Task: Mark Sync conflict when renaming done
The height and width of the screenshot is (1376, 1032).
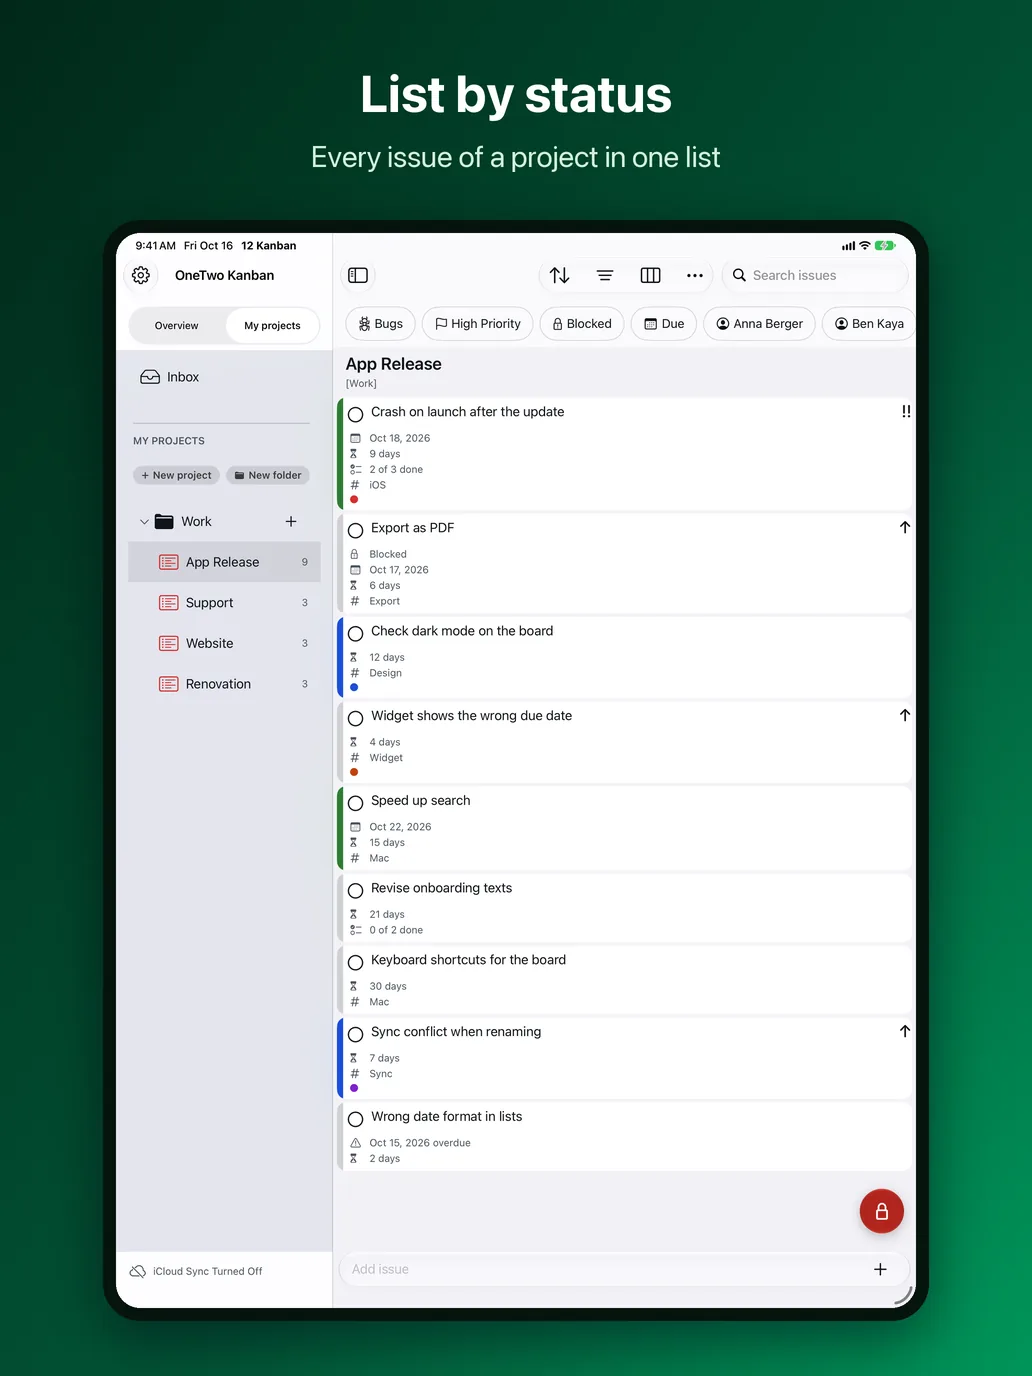Action: [355, 1034]
